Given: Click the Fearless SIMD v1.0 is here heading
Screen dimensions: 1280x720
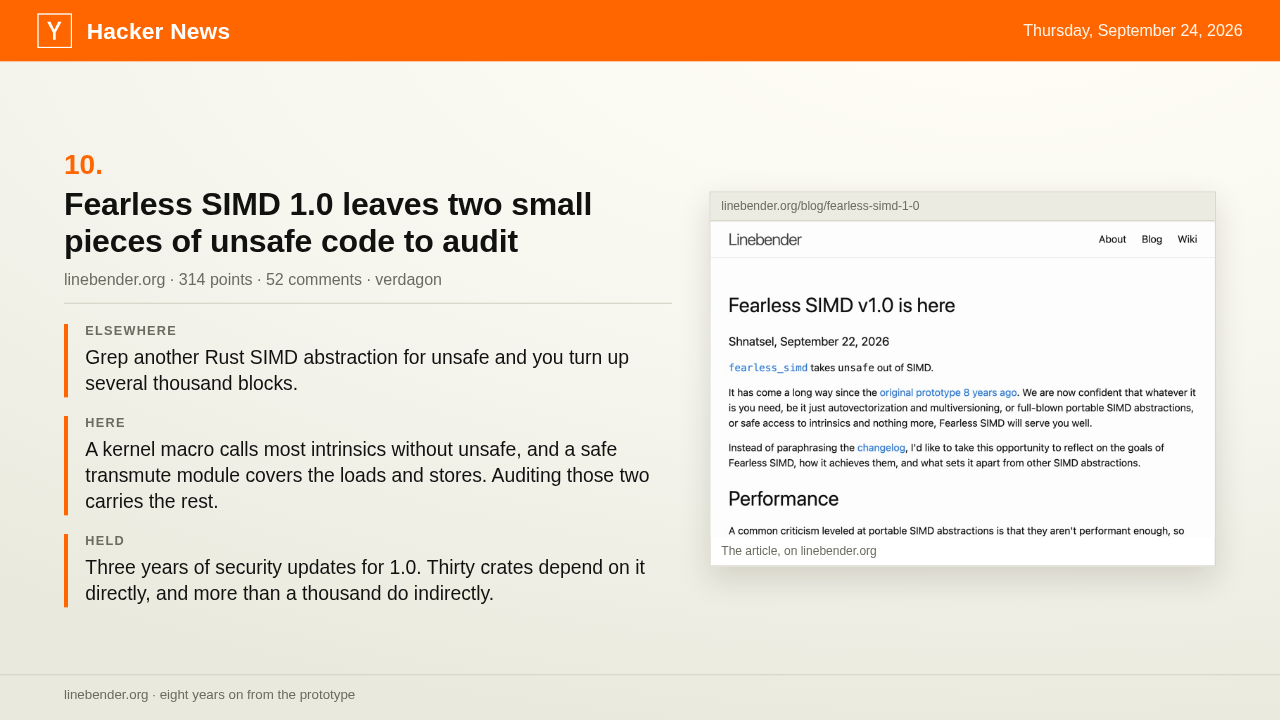Looking at the screenshot, I should pos(842,306).
